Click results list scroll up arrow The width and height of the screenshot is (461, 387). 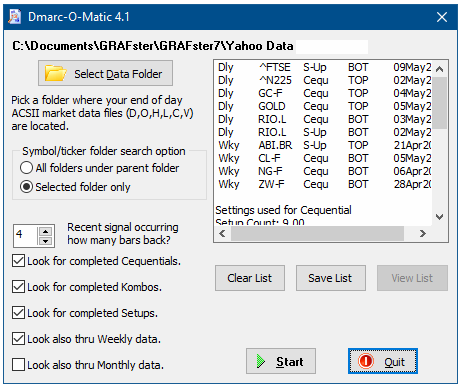pos(440,69)
